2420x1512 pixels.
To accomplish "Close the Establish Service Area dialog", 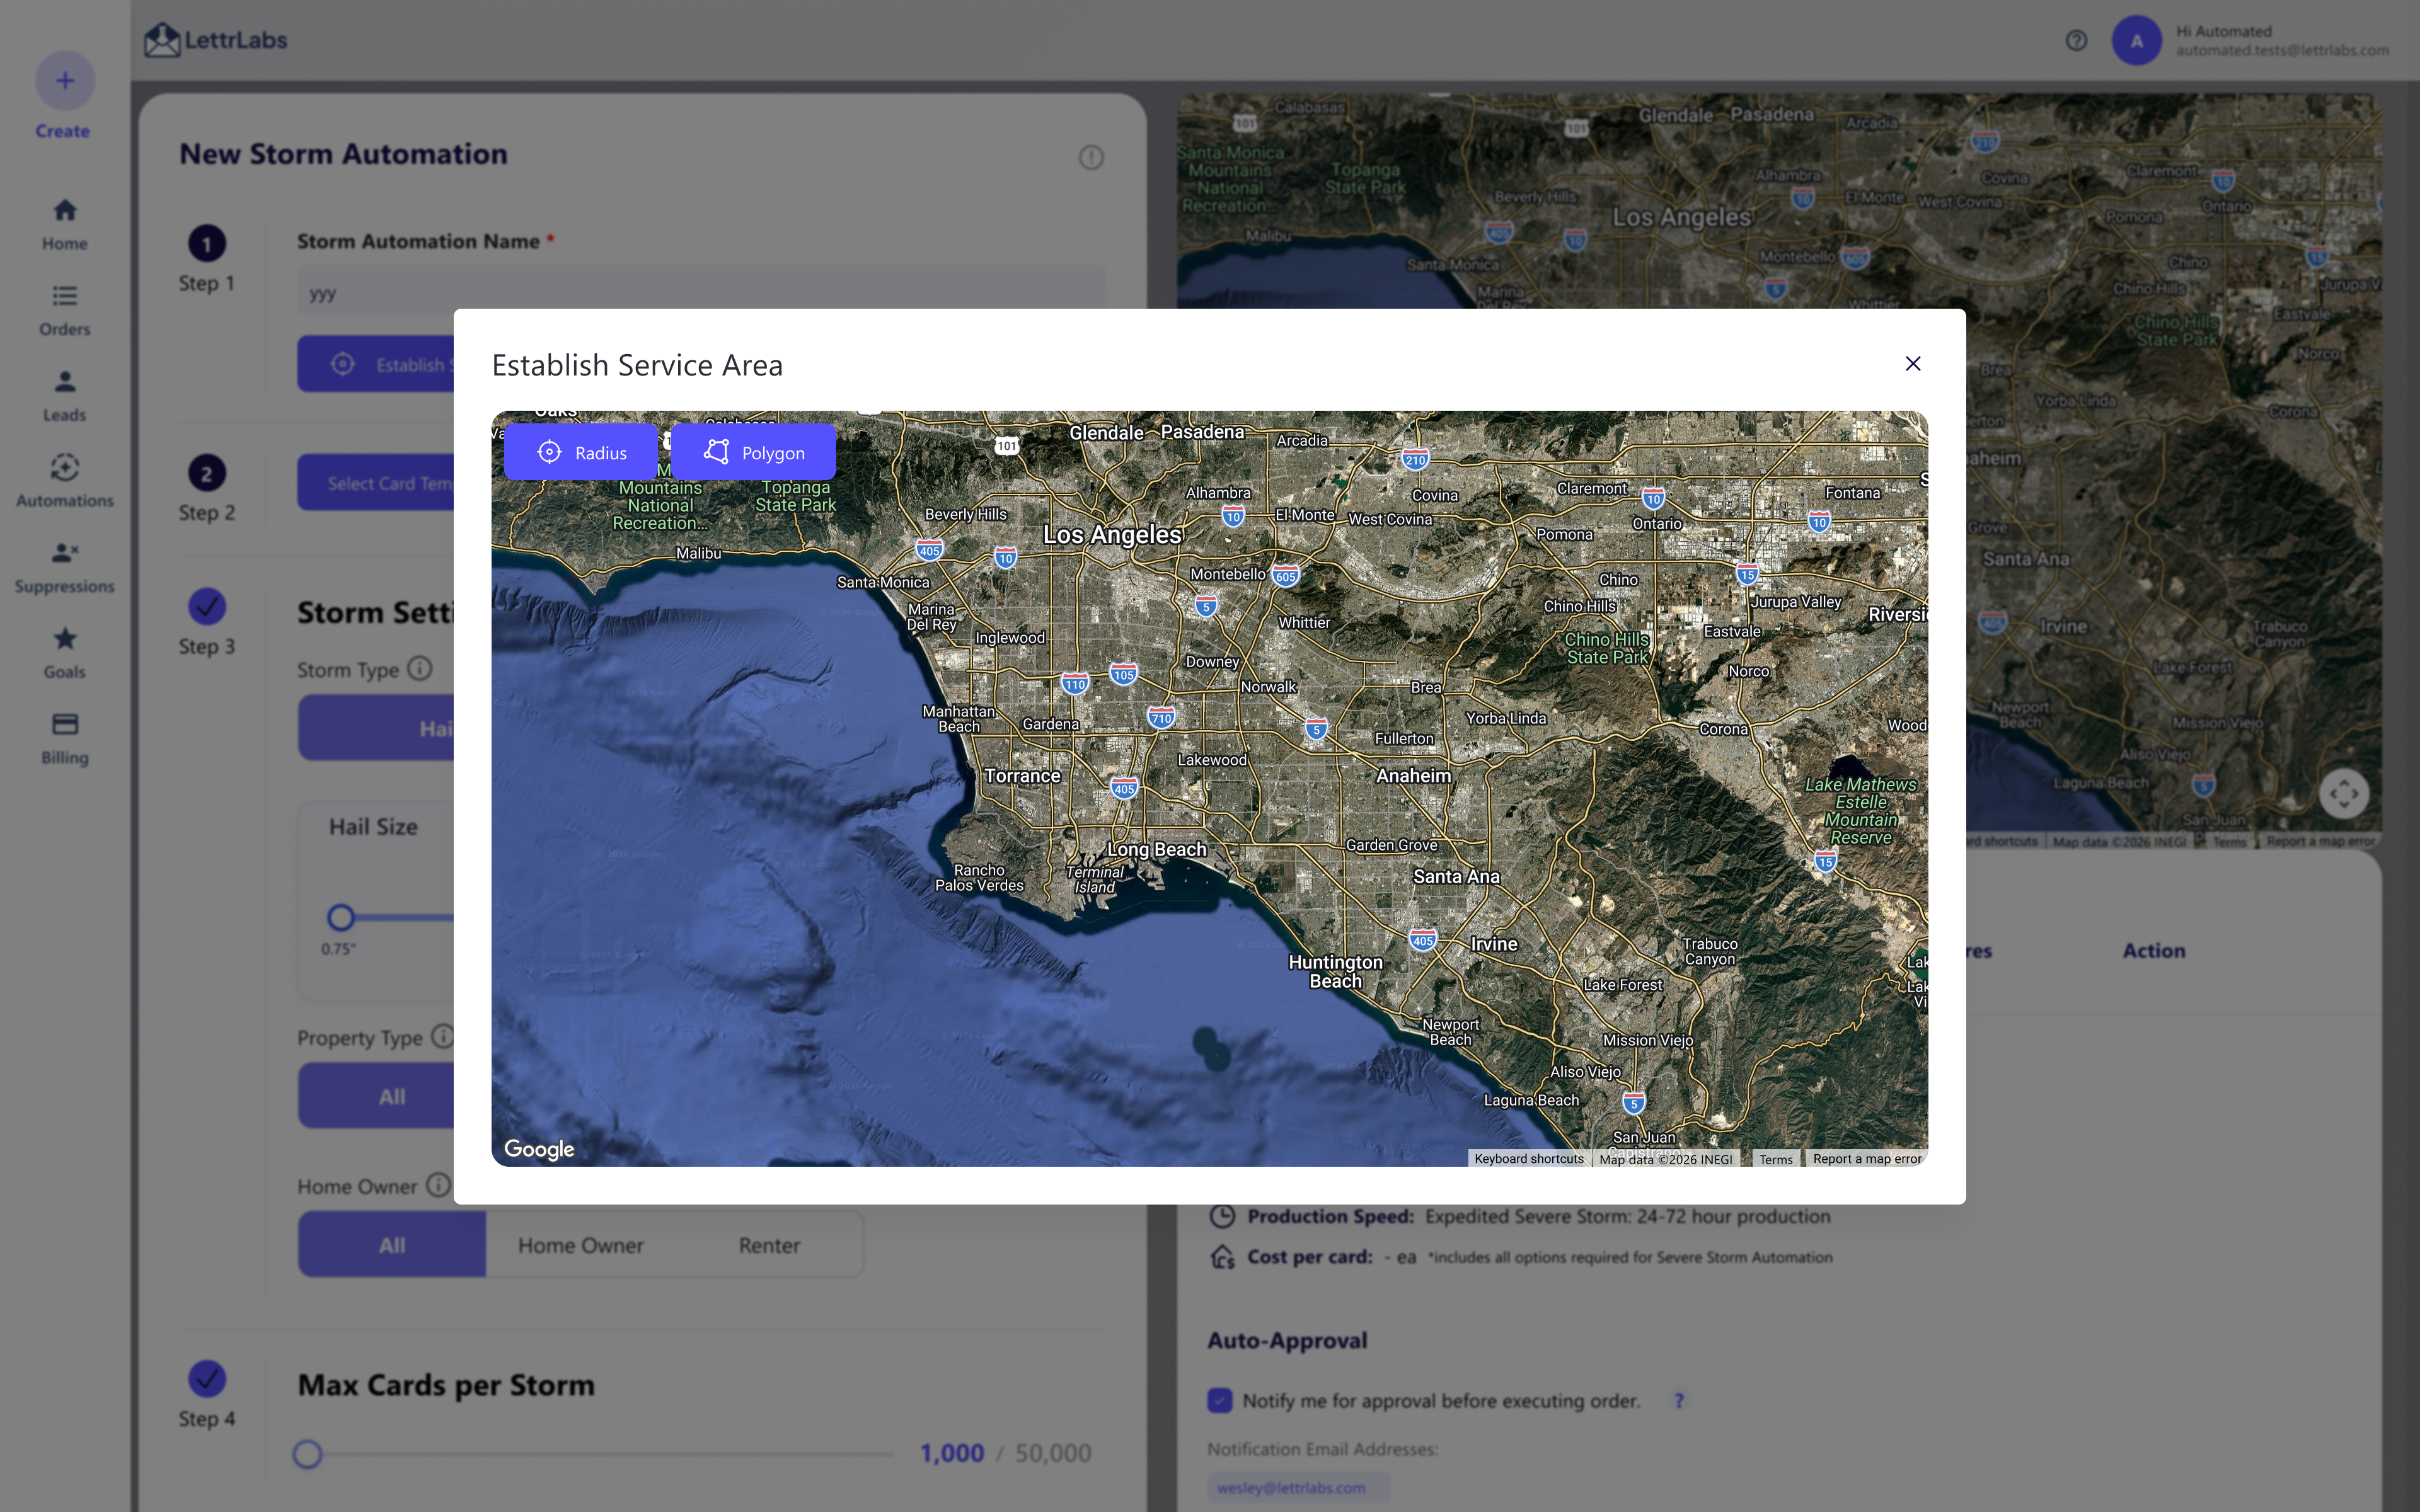I will (1913, 364).
